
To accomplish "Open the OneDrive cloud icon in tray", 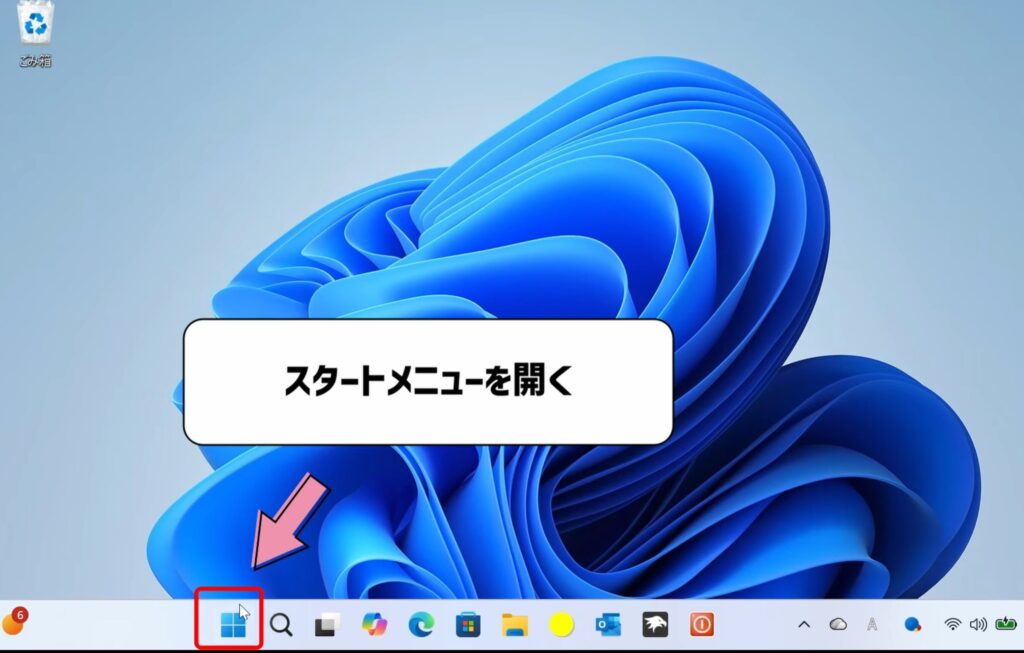I will pos(838,624).
